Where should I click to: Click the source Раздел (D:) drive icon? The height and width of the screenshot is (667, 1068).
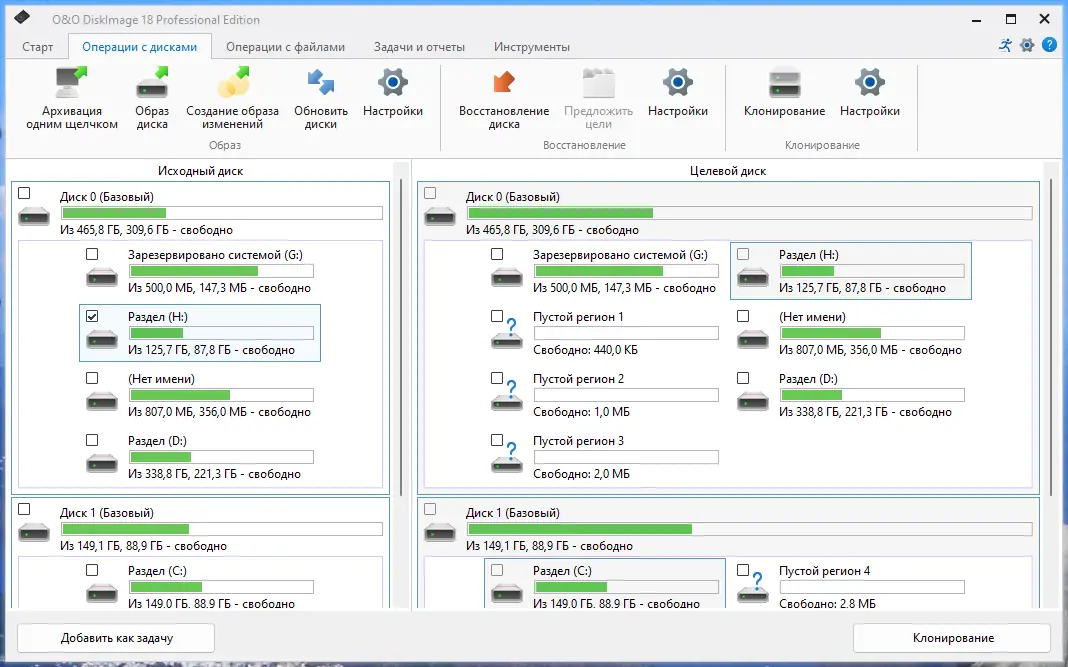(102, 462)
